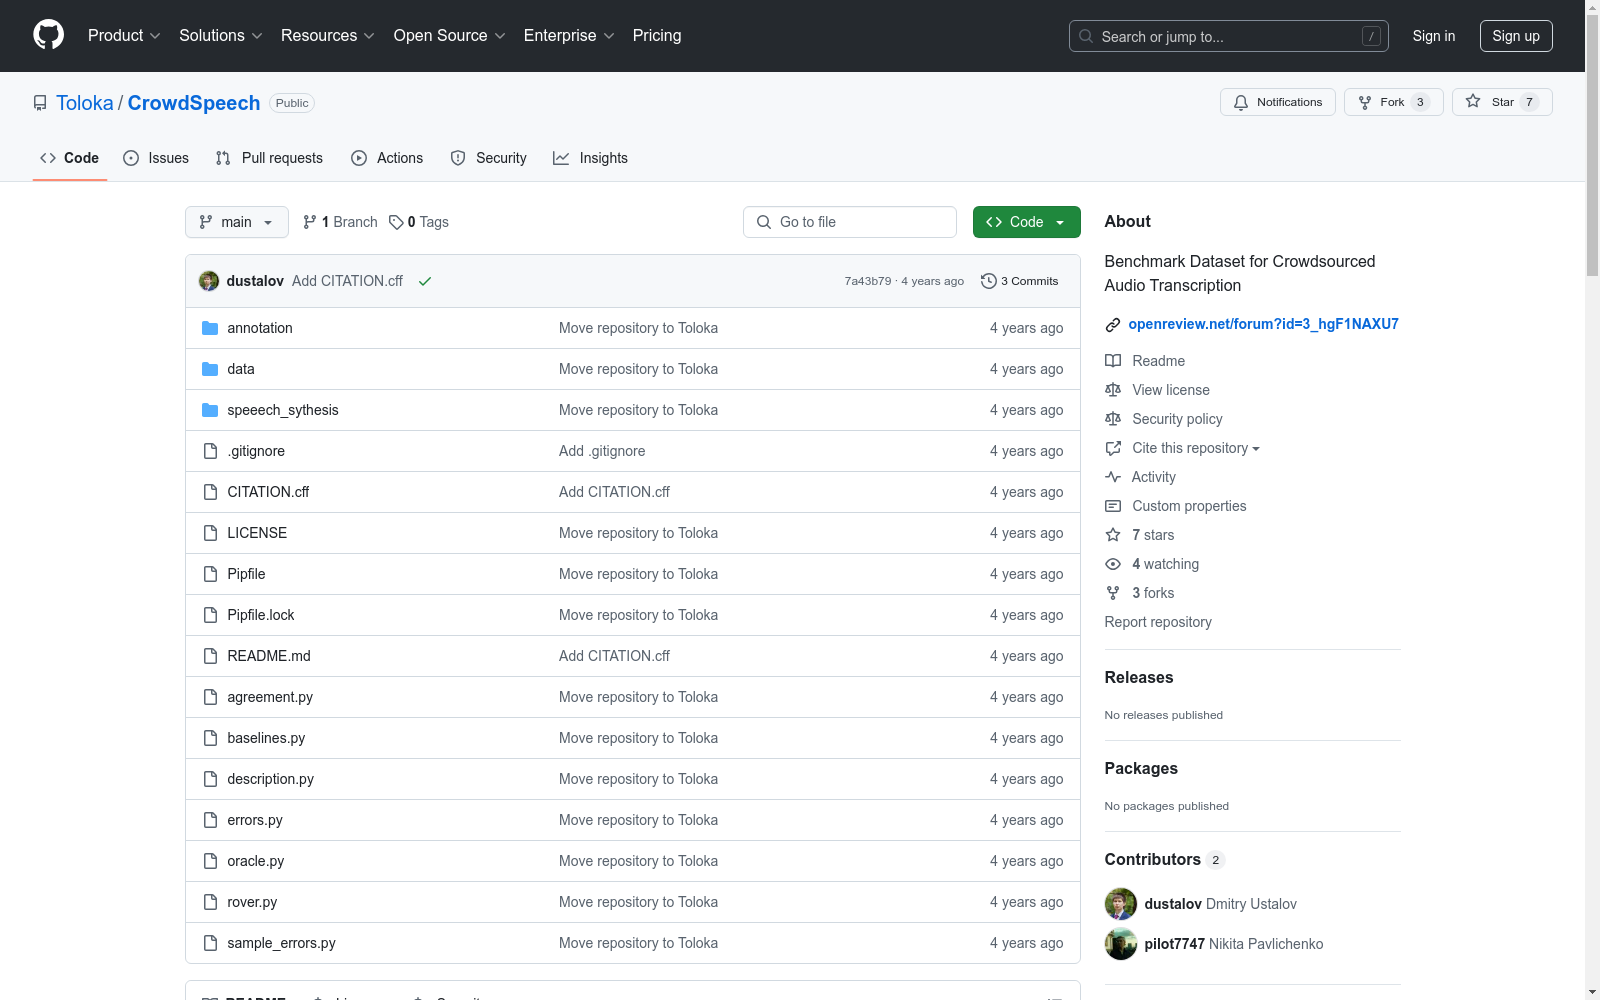Click the CITATION.cff file icon
1600x1000 pixels.
pyautogui.click(x=210, y=492)
